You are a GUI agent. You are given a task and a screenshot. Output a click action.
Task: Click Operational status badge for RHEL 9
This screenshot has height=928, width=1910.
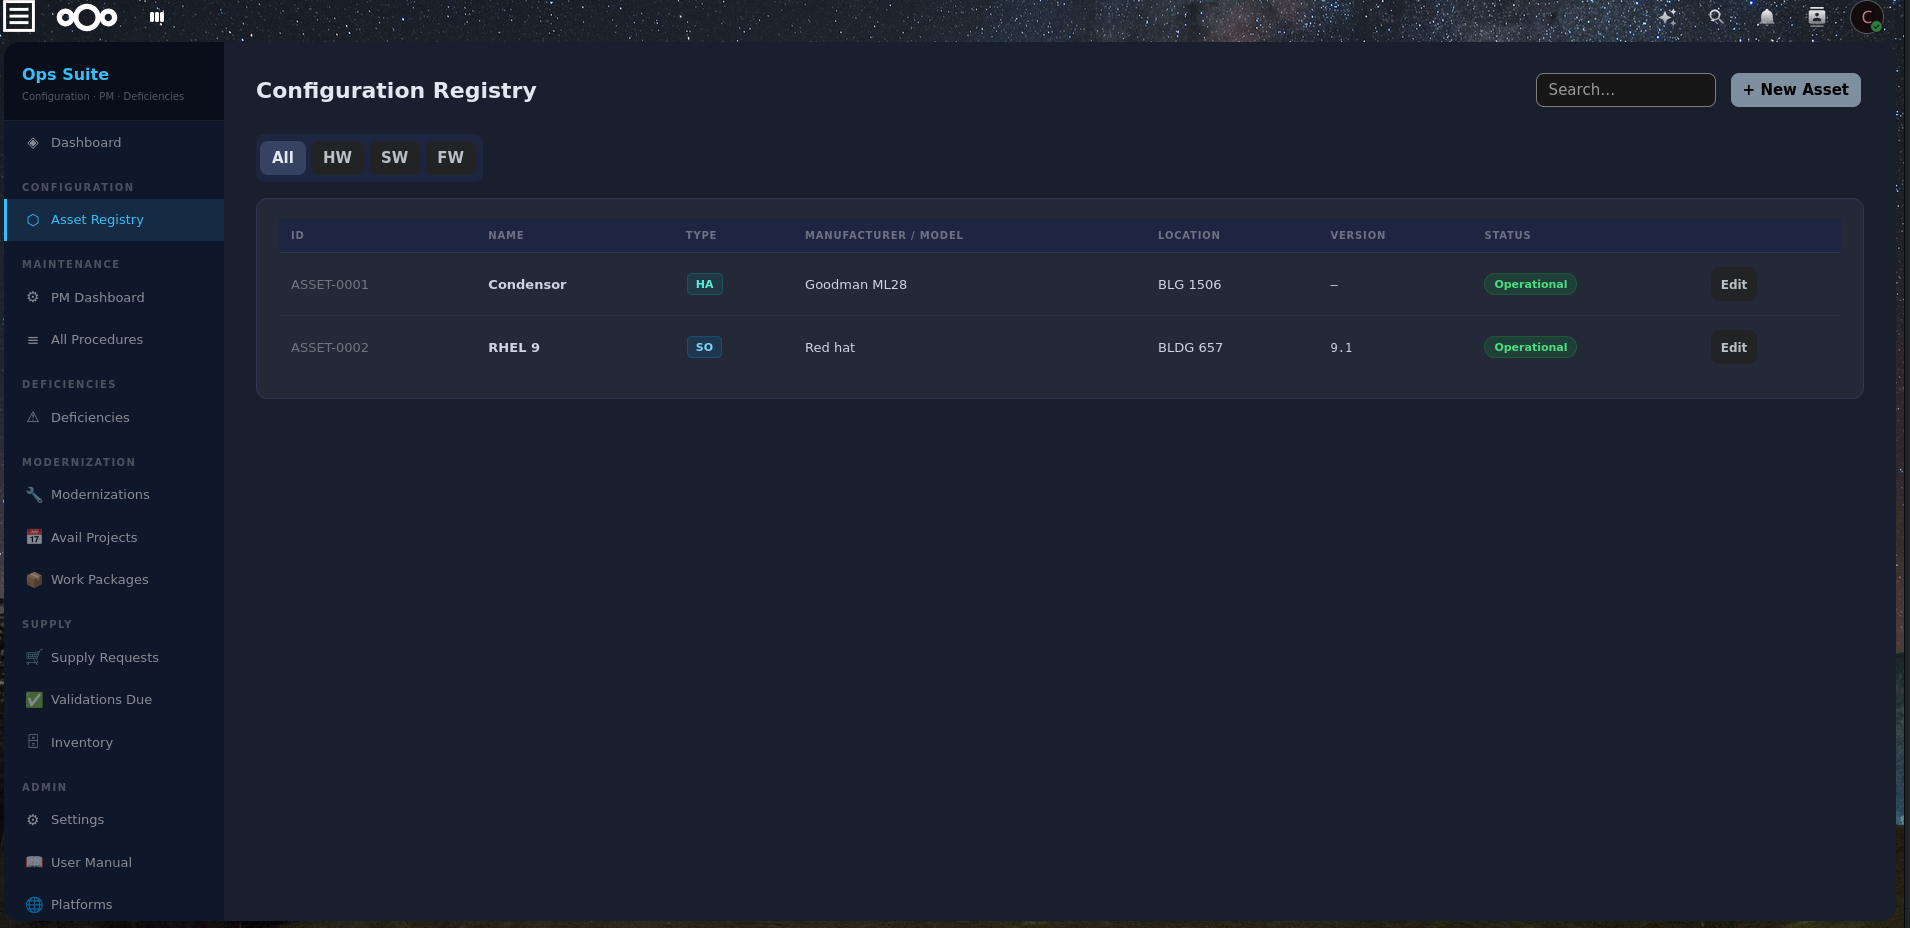1530,348
